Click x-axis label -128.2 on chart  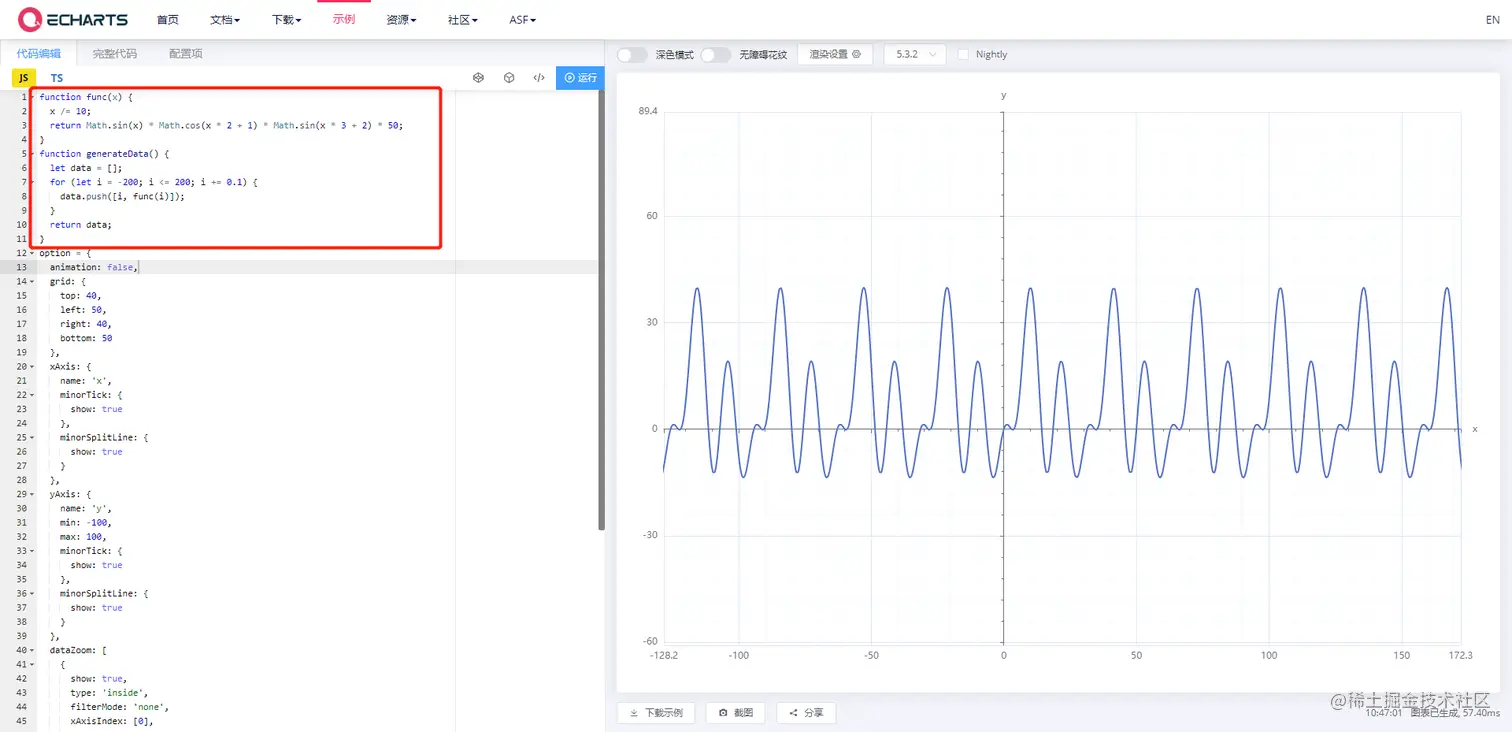pyautogui.click(x=663, y=655)
